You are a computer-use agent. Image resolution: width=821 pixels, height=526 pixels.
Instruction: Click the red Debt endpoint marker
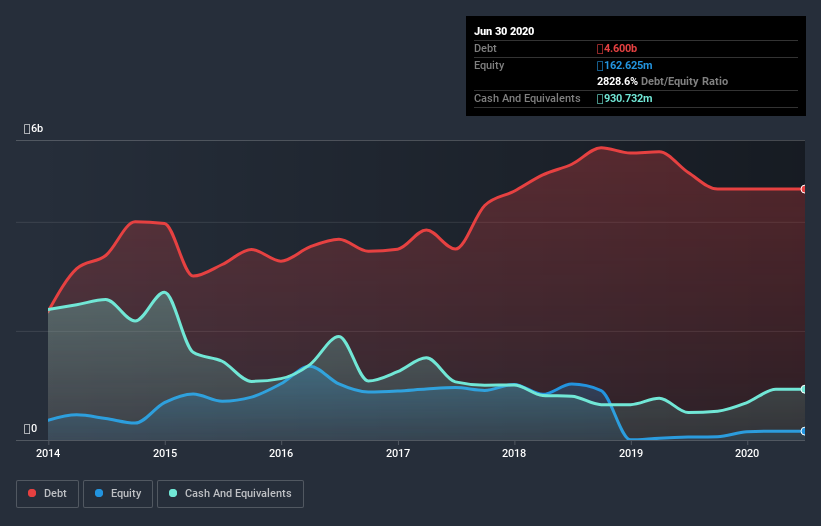pos(804,189)
